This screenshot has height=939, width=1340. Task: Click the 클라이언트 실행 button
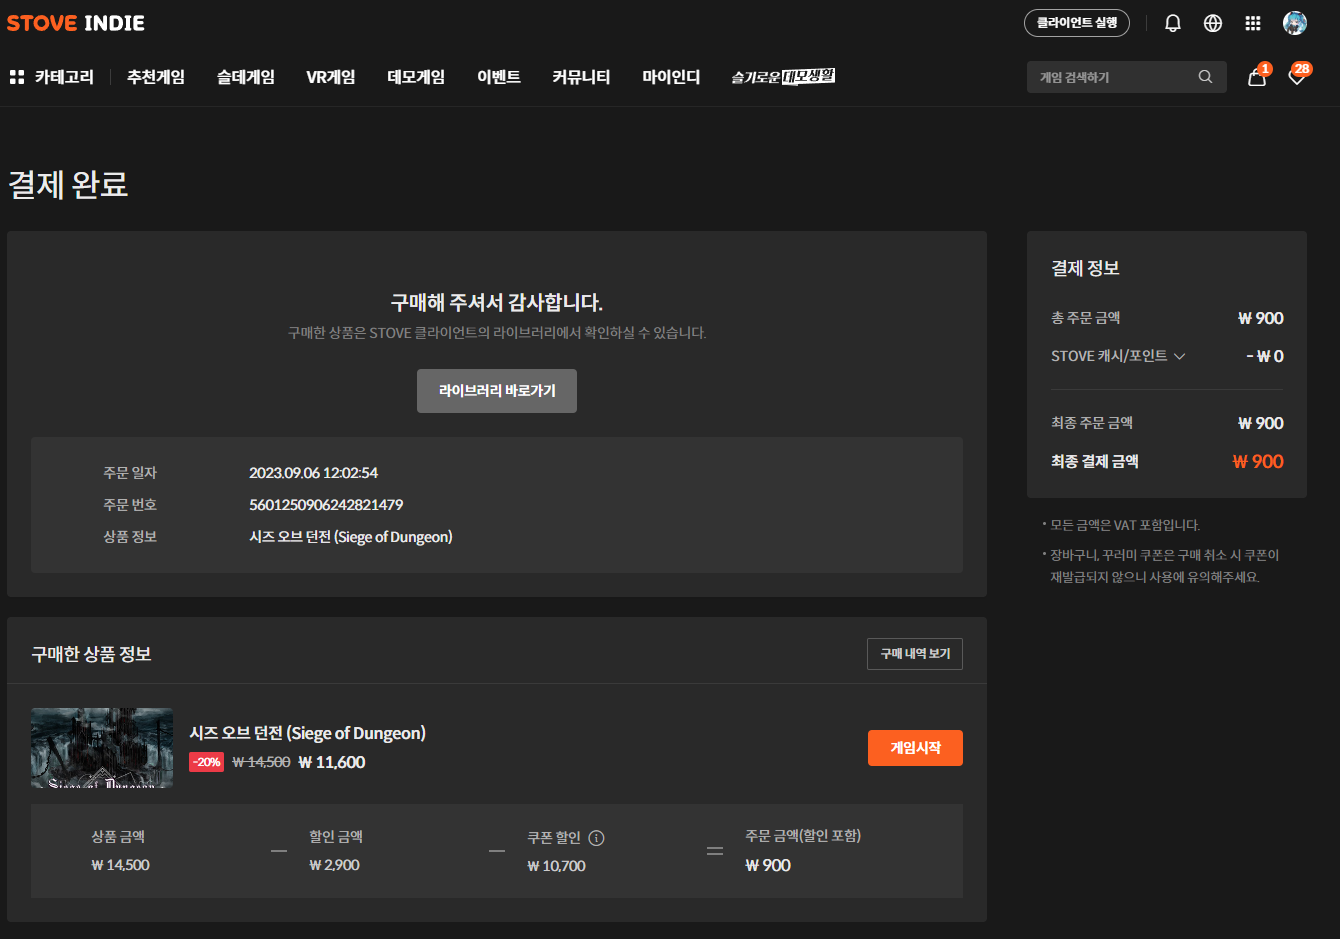pyautogui.click(x=1077, y=23)
